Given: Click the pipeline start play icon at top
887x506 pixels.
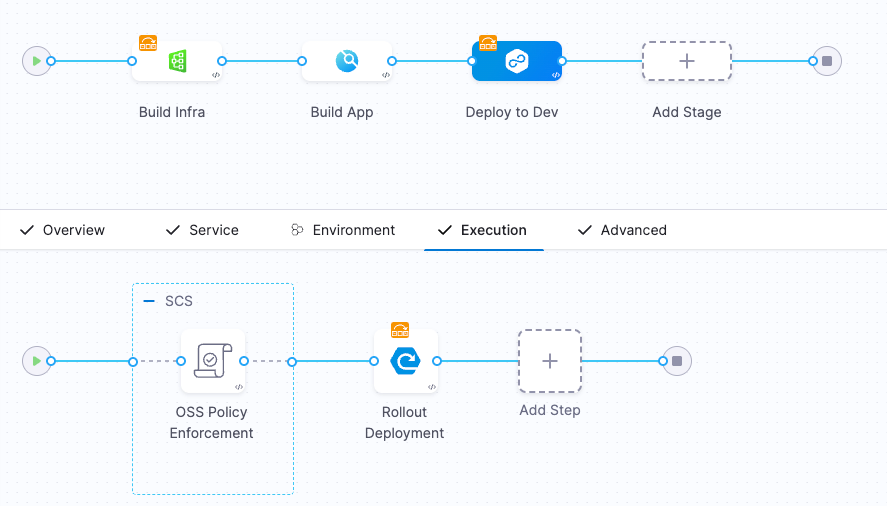Looking at the screenshot, I should tap(37, 61).
